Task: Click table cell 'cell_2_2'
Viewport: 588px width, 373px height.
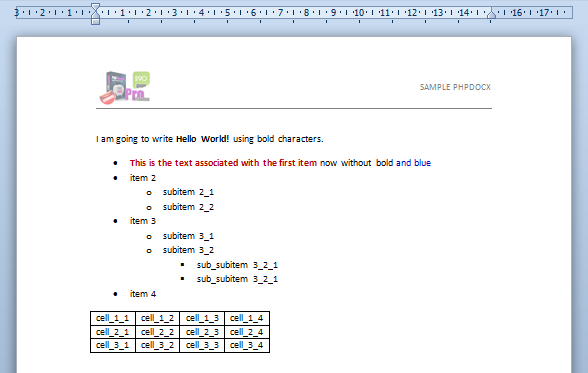Action: 158,332
